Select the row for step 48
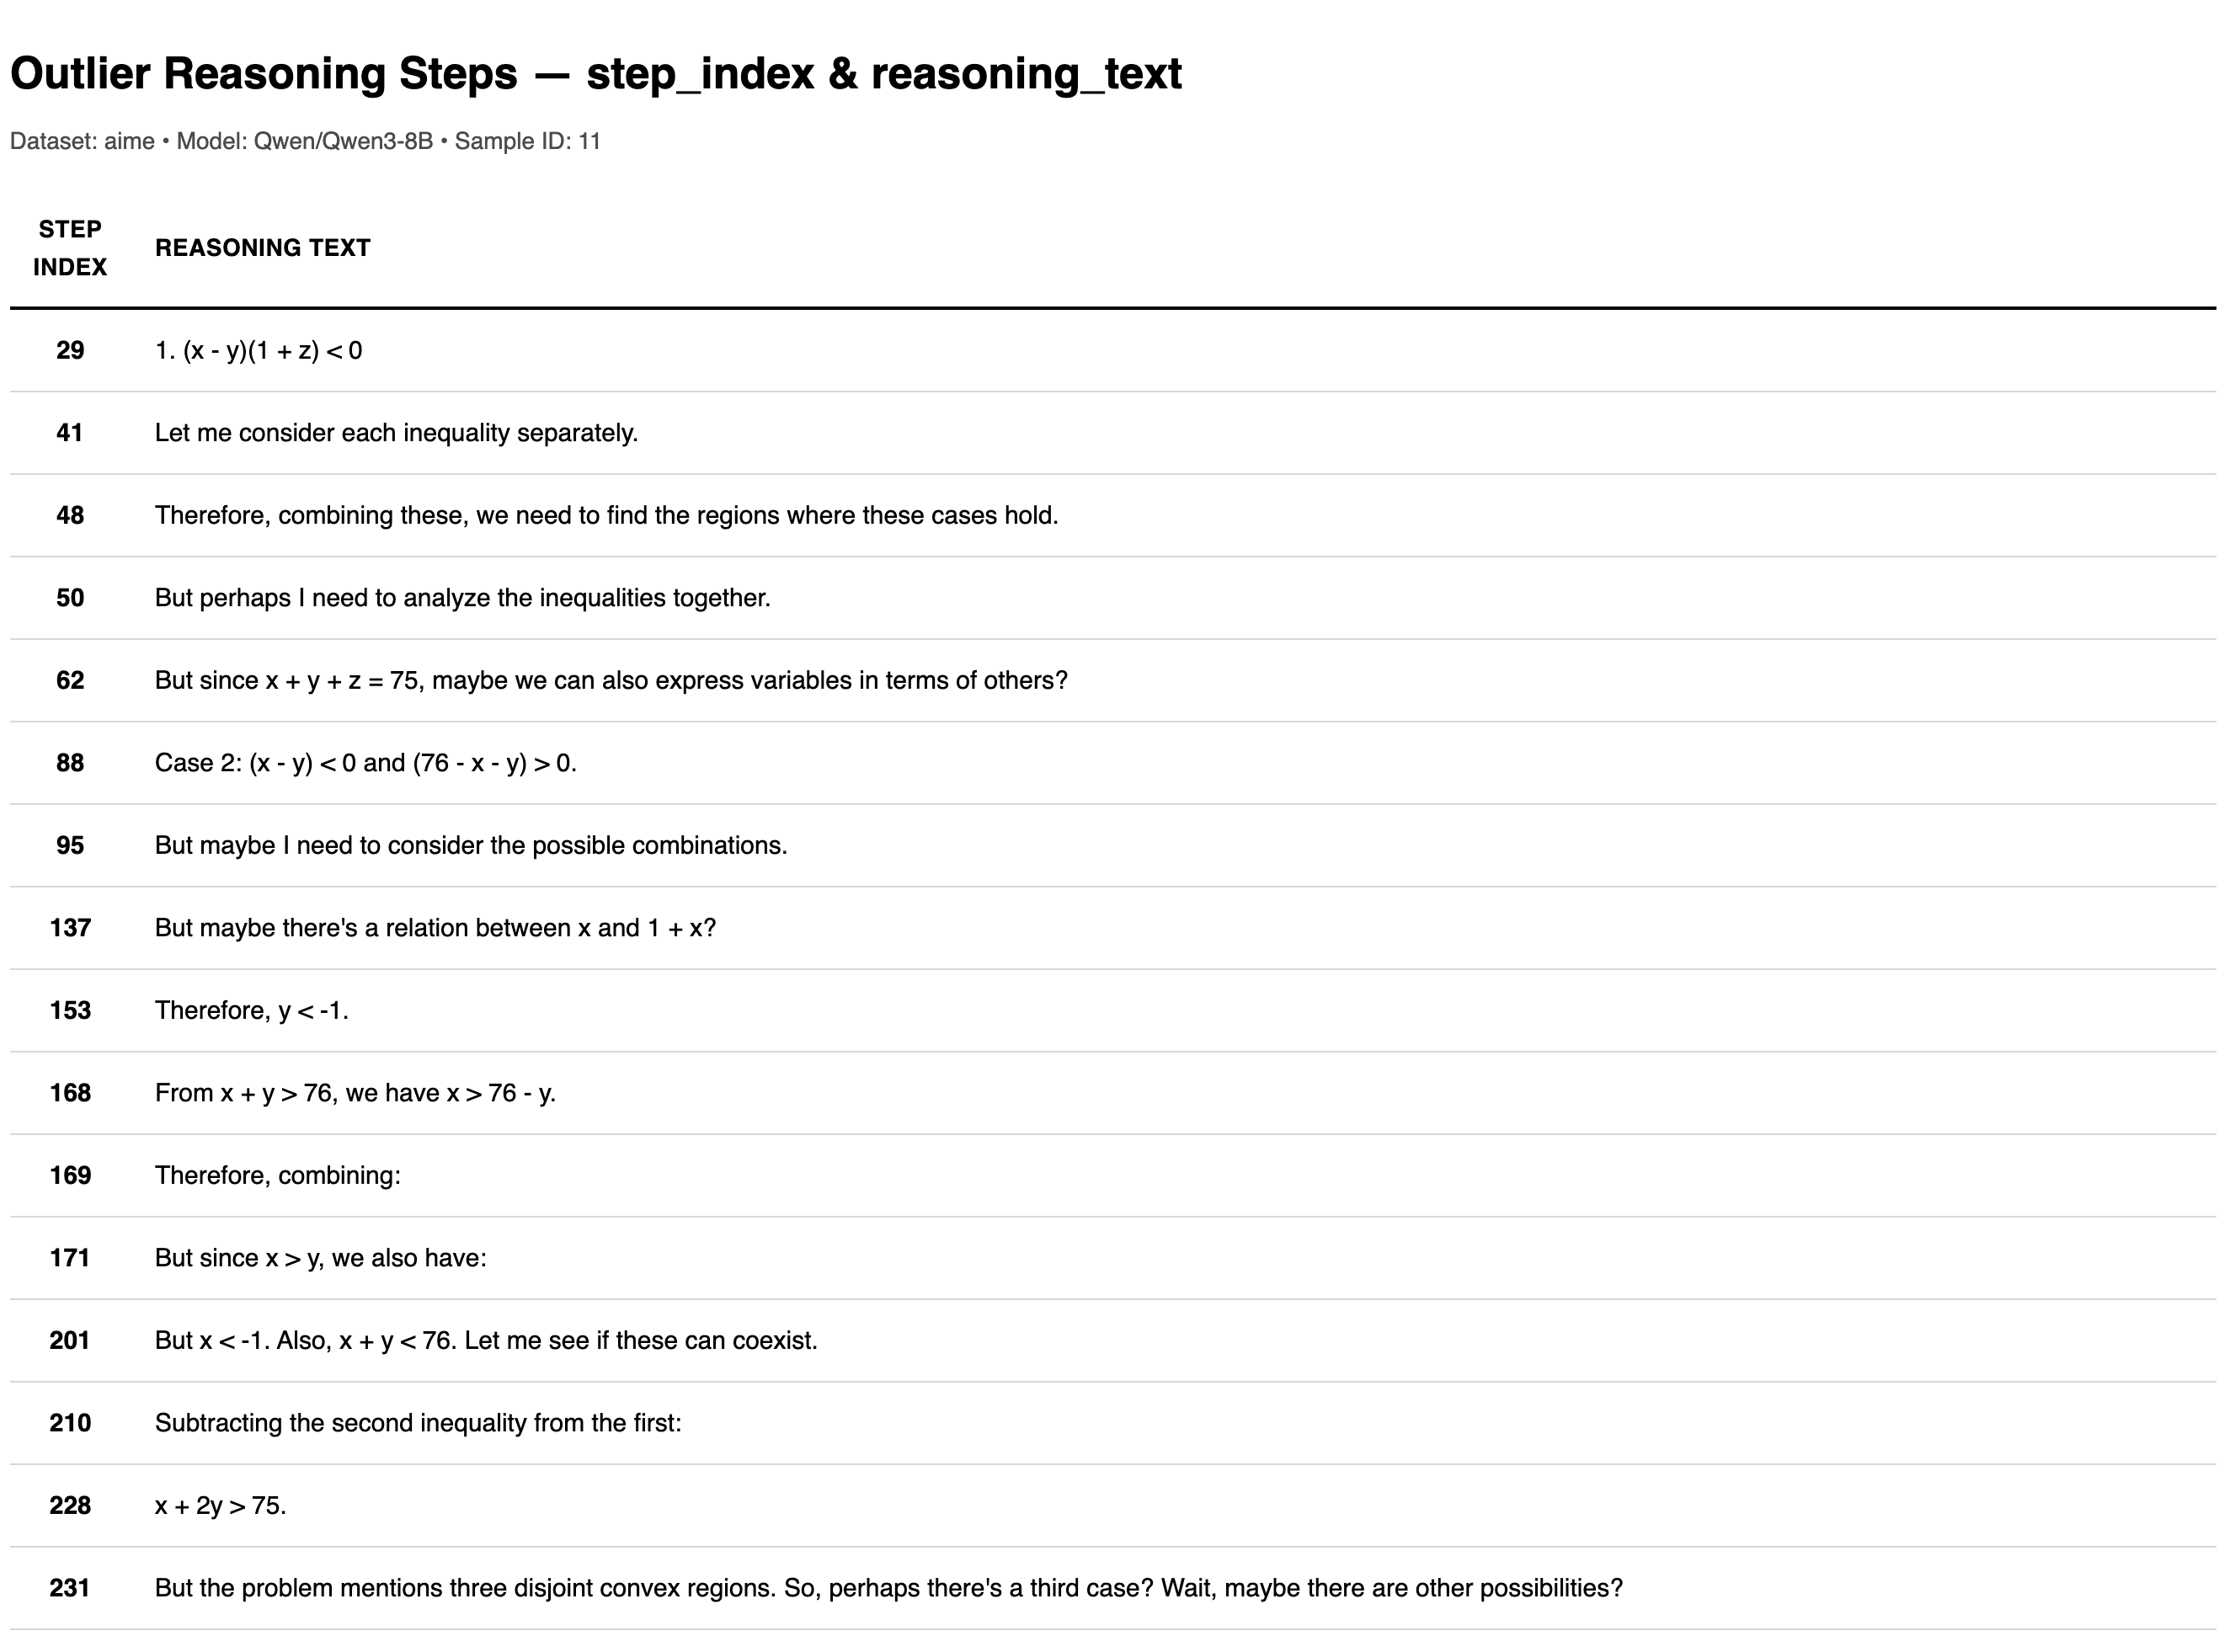 pyautogui.click(x=606, y=515)
